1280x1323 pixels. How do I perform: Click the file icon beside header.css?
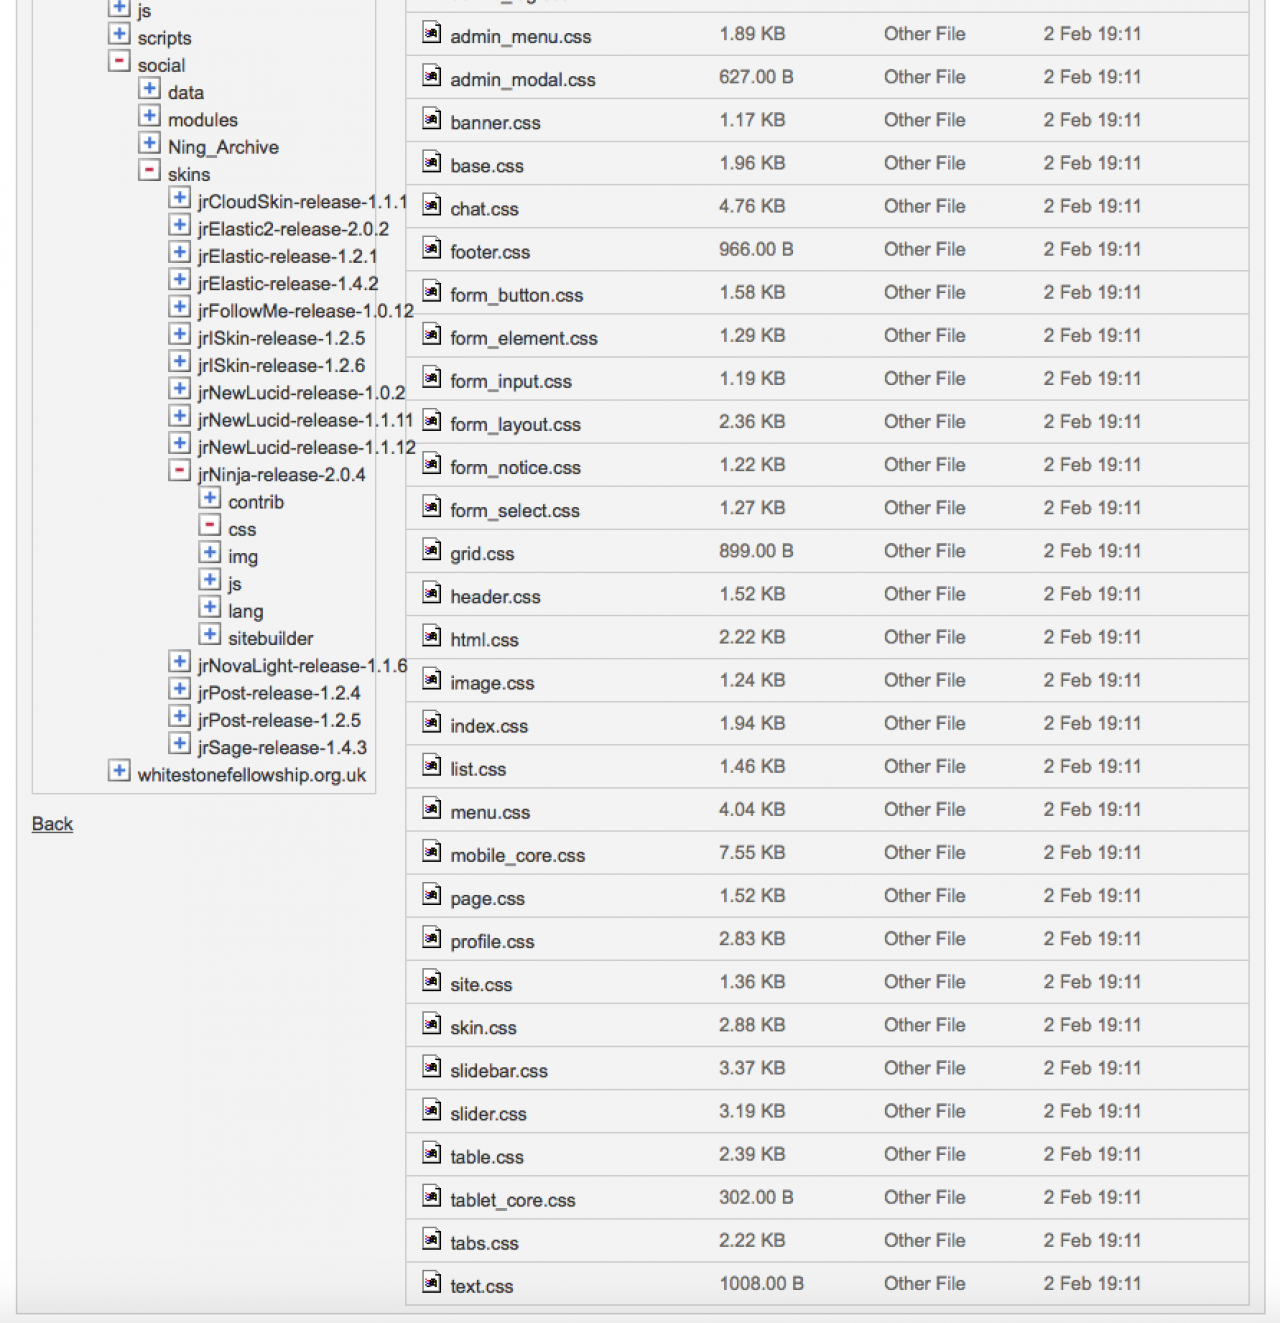point(431,593)
